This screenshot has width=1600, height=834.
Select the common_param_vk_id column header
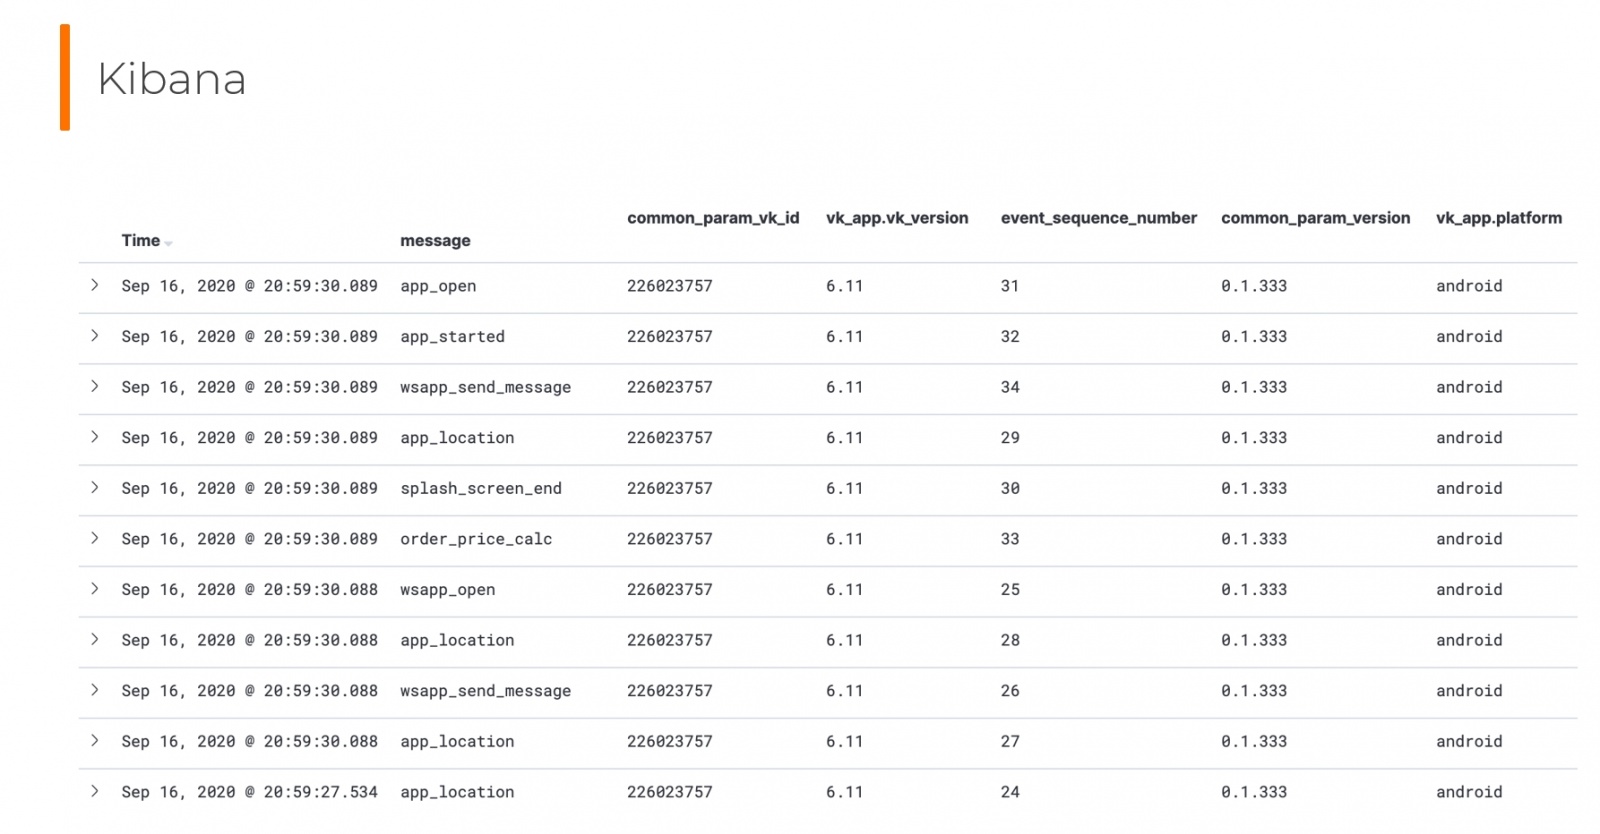(713, 218)
